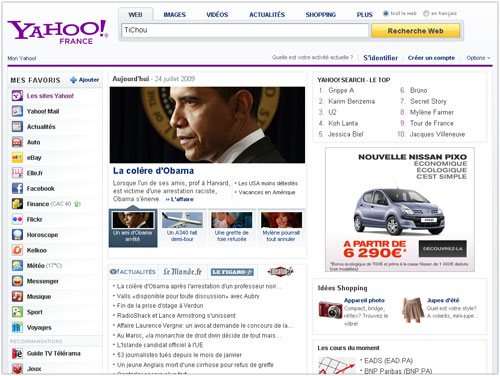
Task: Open the Guide TV Télérama icon
Action: click(17, 353)
